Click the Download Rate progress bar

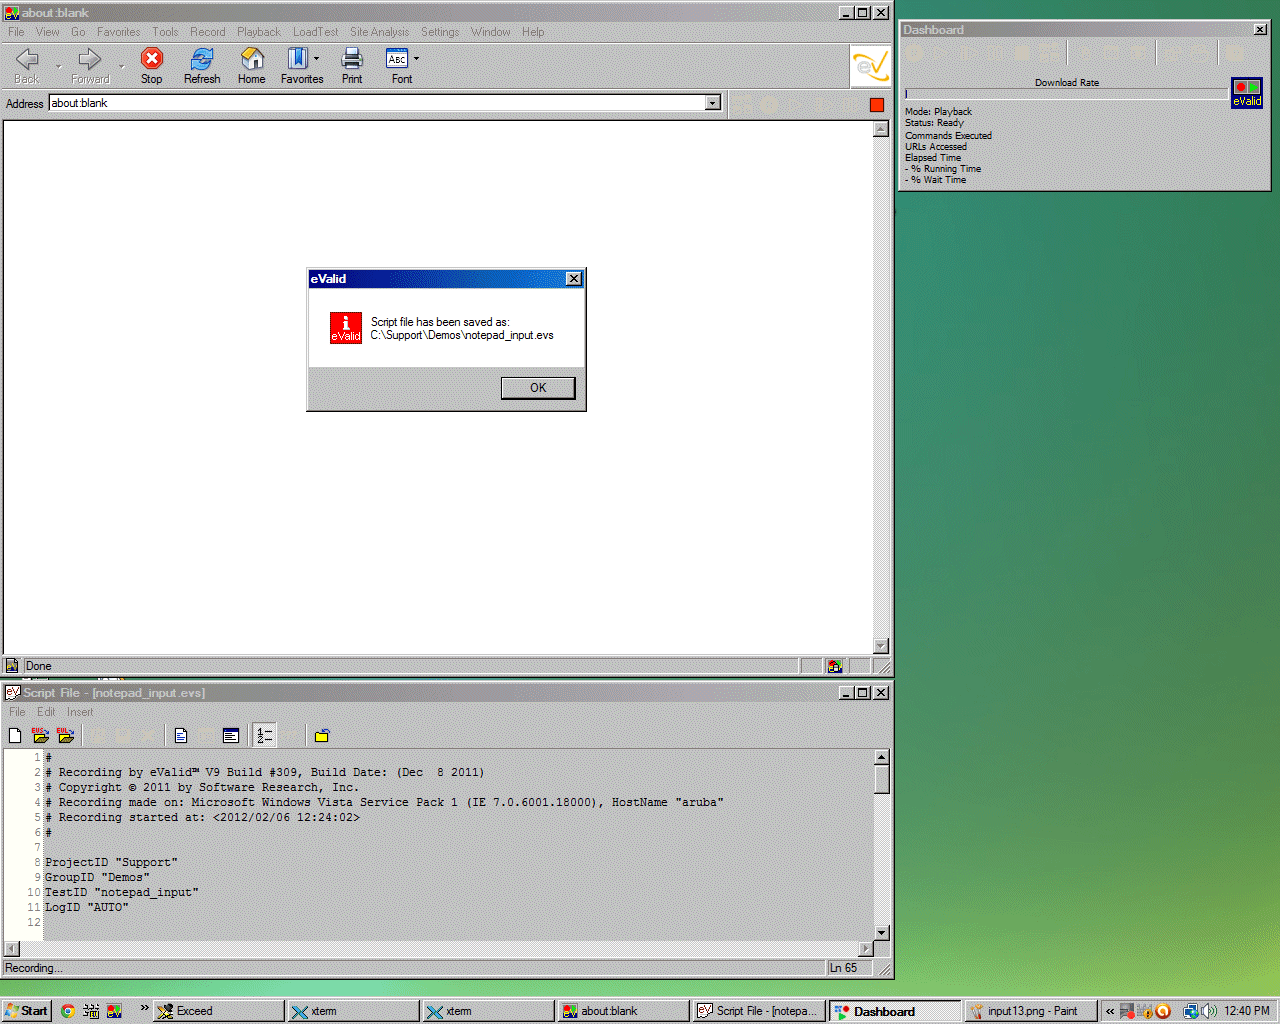(x=1066, y=93)
